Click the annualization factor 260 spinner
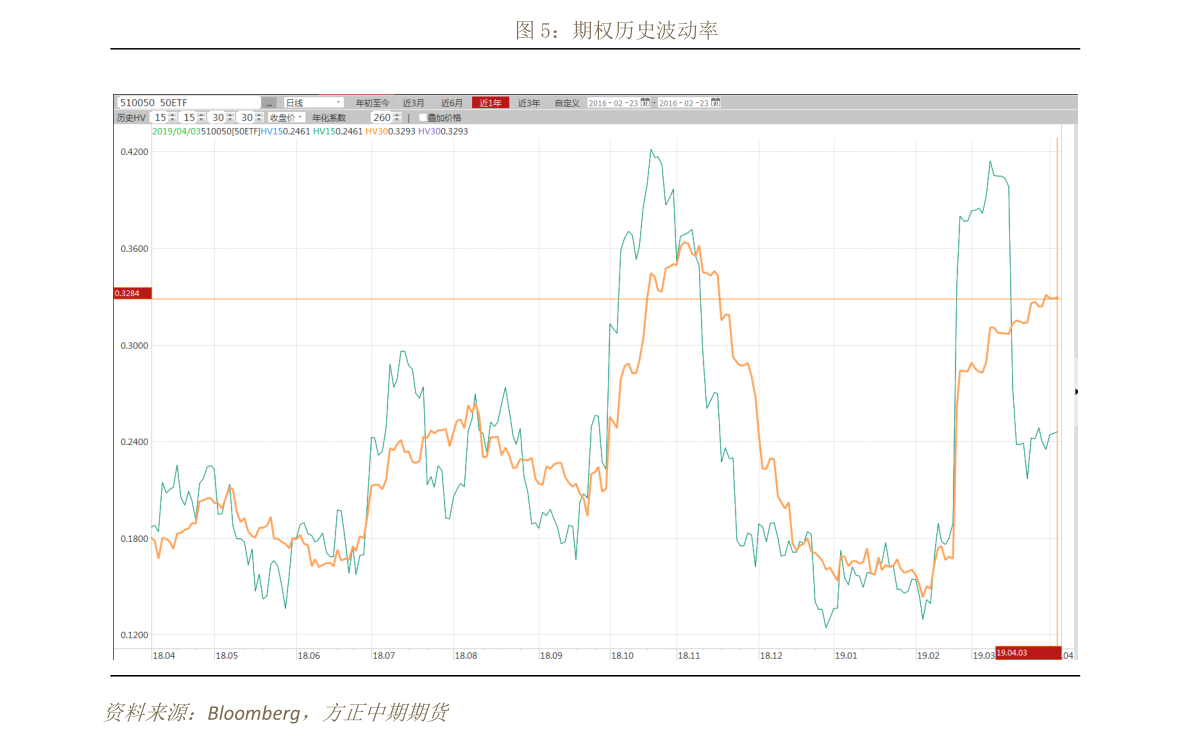The width and height of the screenshot is (1191, 745). click(x=397, y=118)
